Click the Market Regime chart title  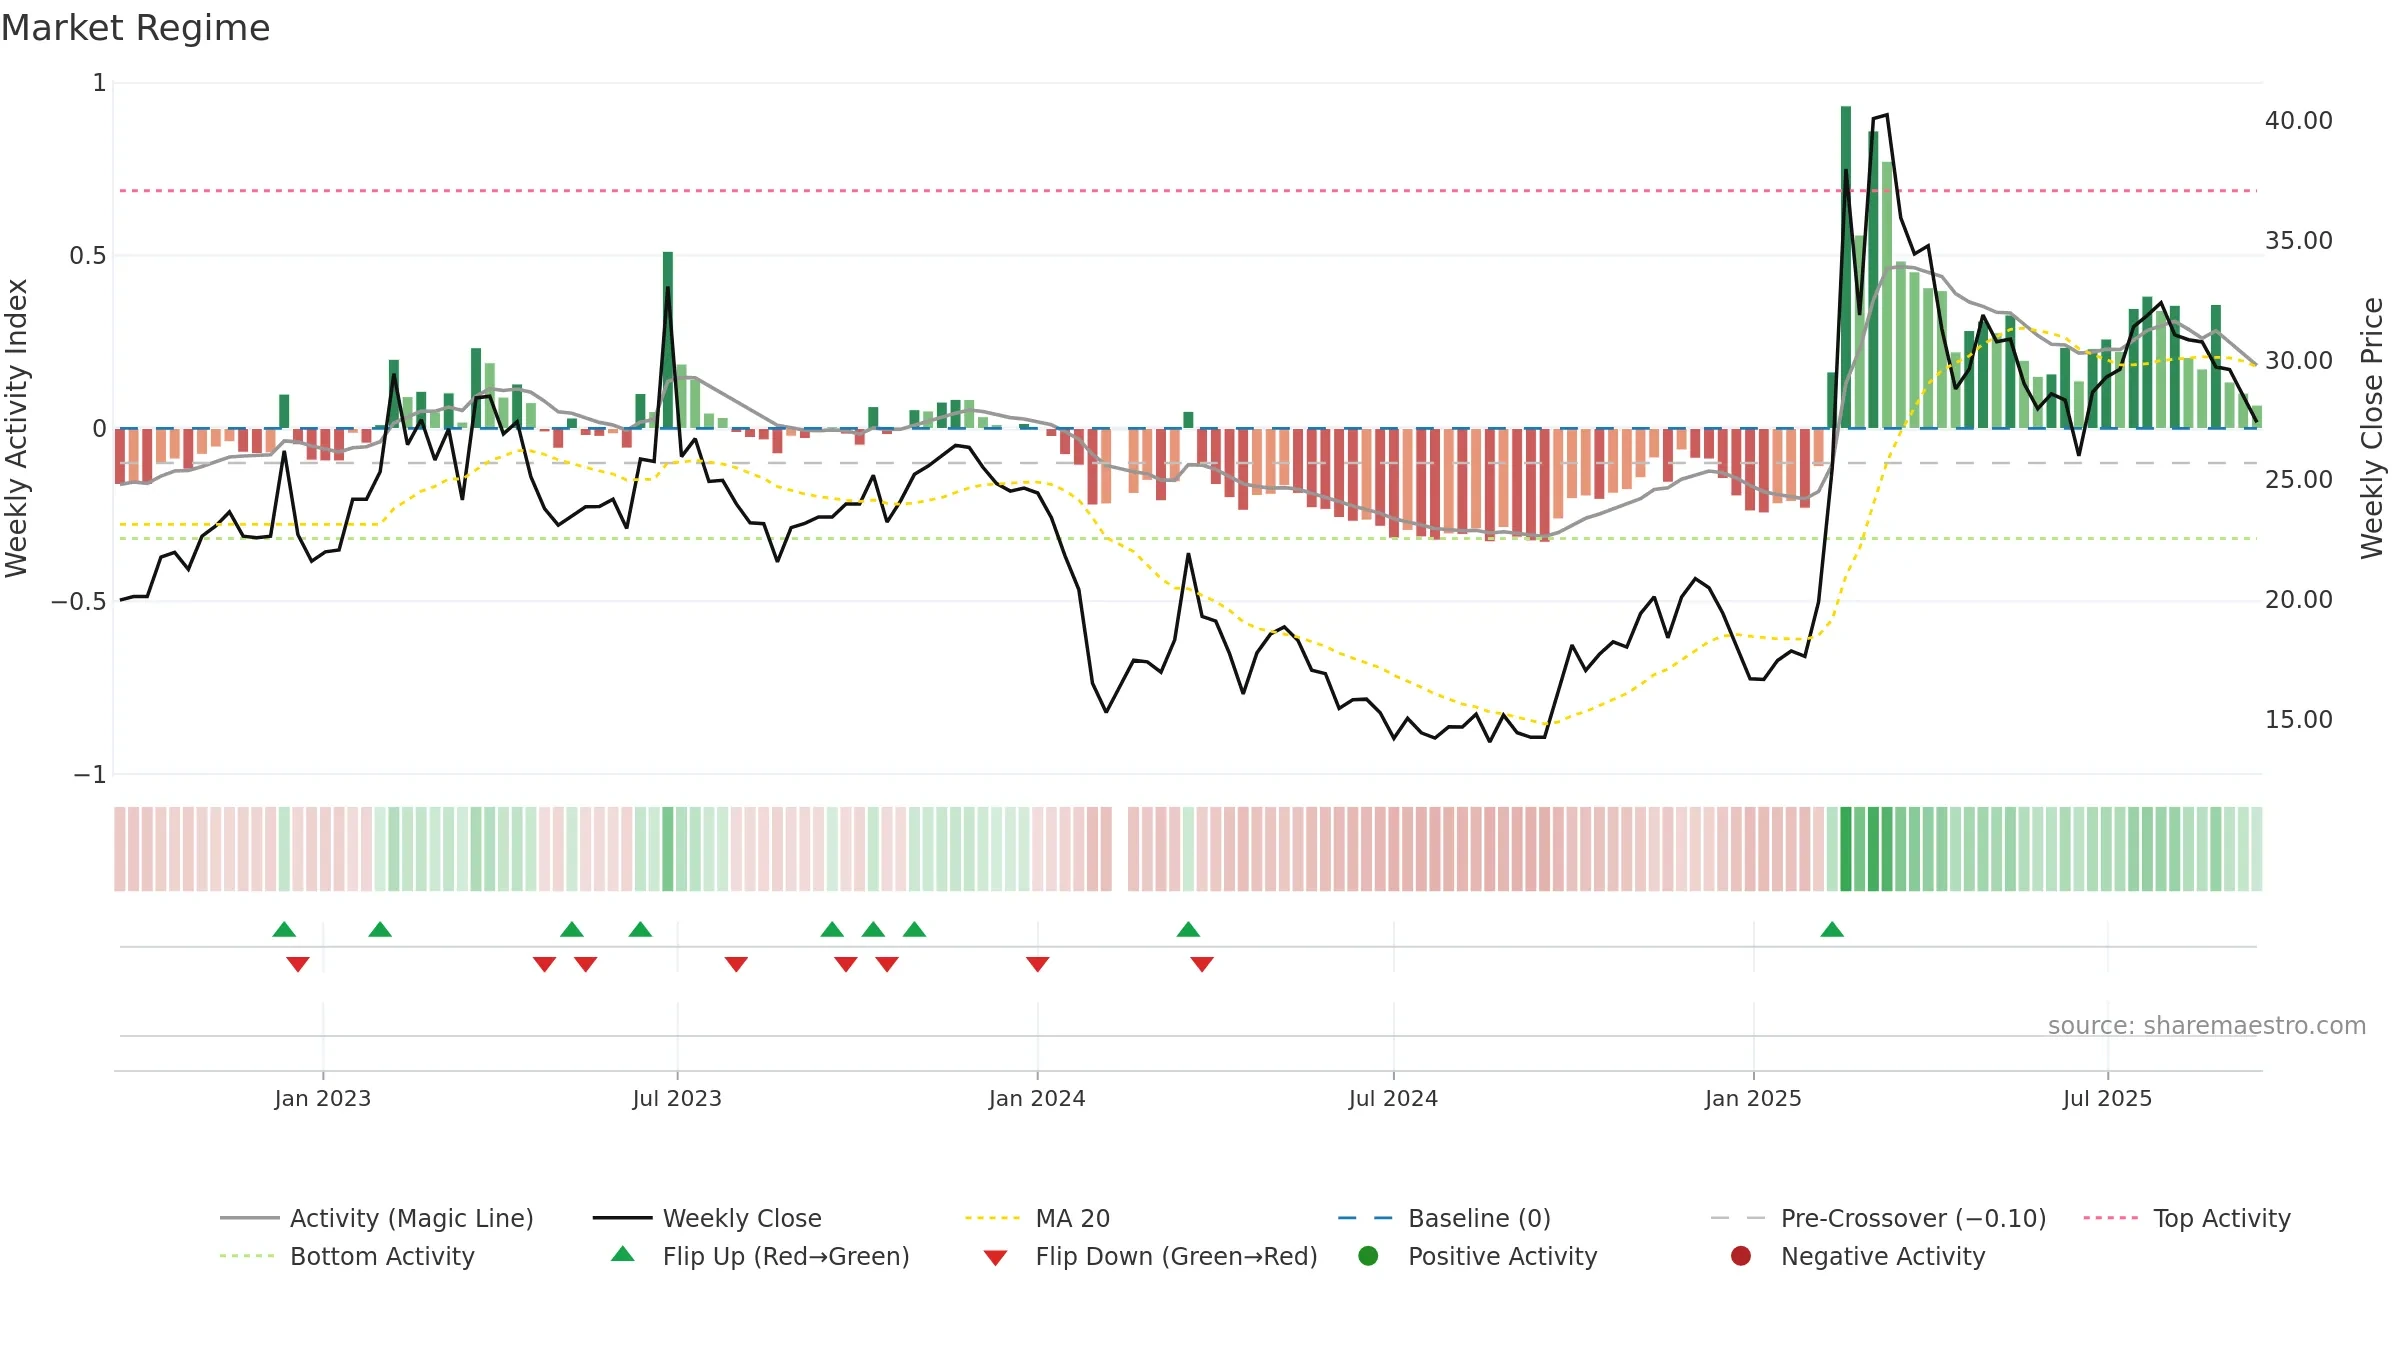(x=135, y=28)
